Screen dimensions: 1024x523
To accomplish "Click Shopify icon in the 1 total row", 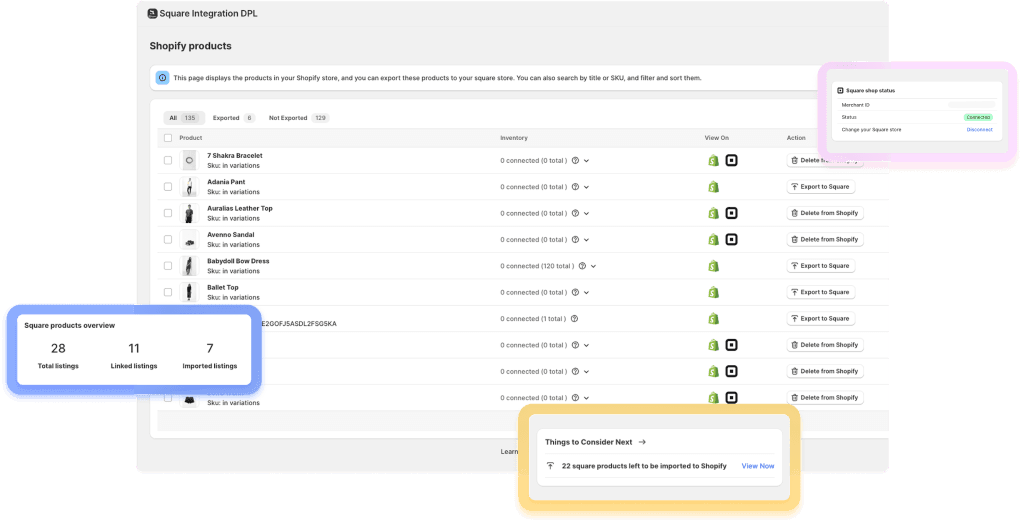I will click(x=714, y=319).
